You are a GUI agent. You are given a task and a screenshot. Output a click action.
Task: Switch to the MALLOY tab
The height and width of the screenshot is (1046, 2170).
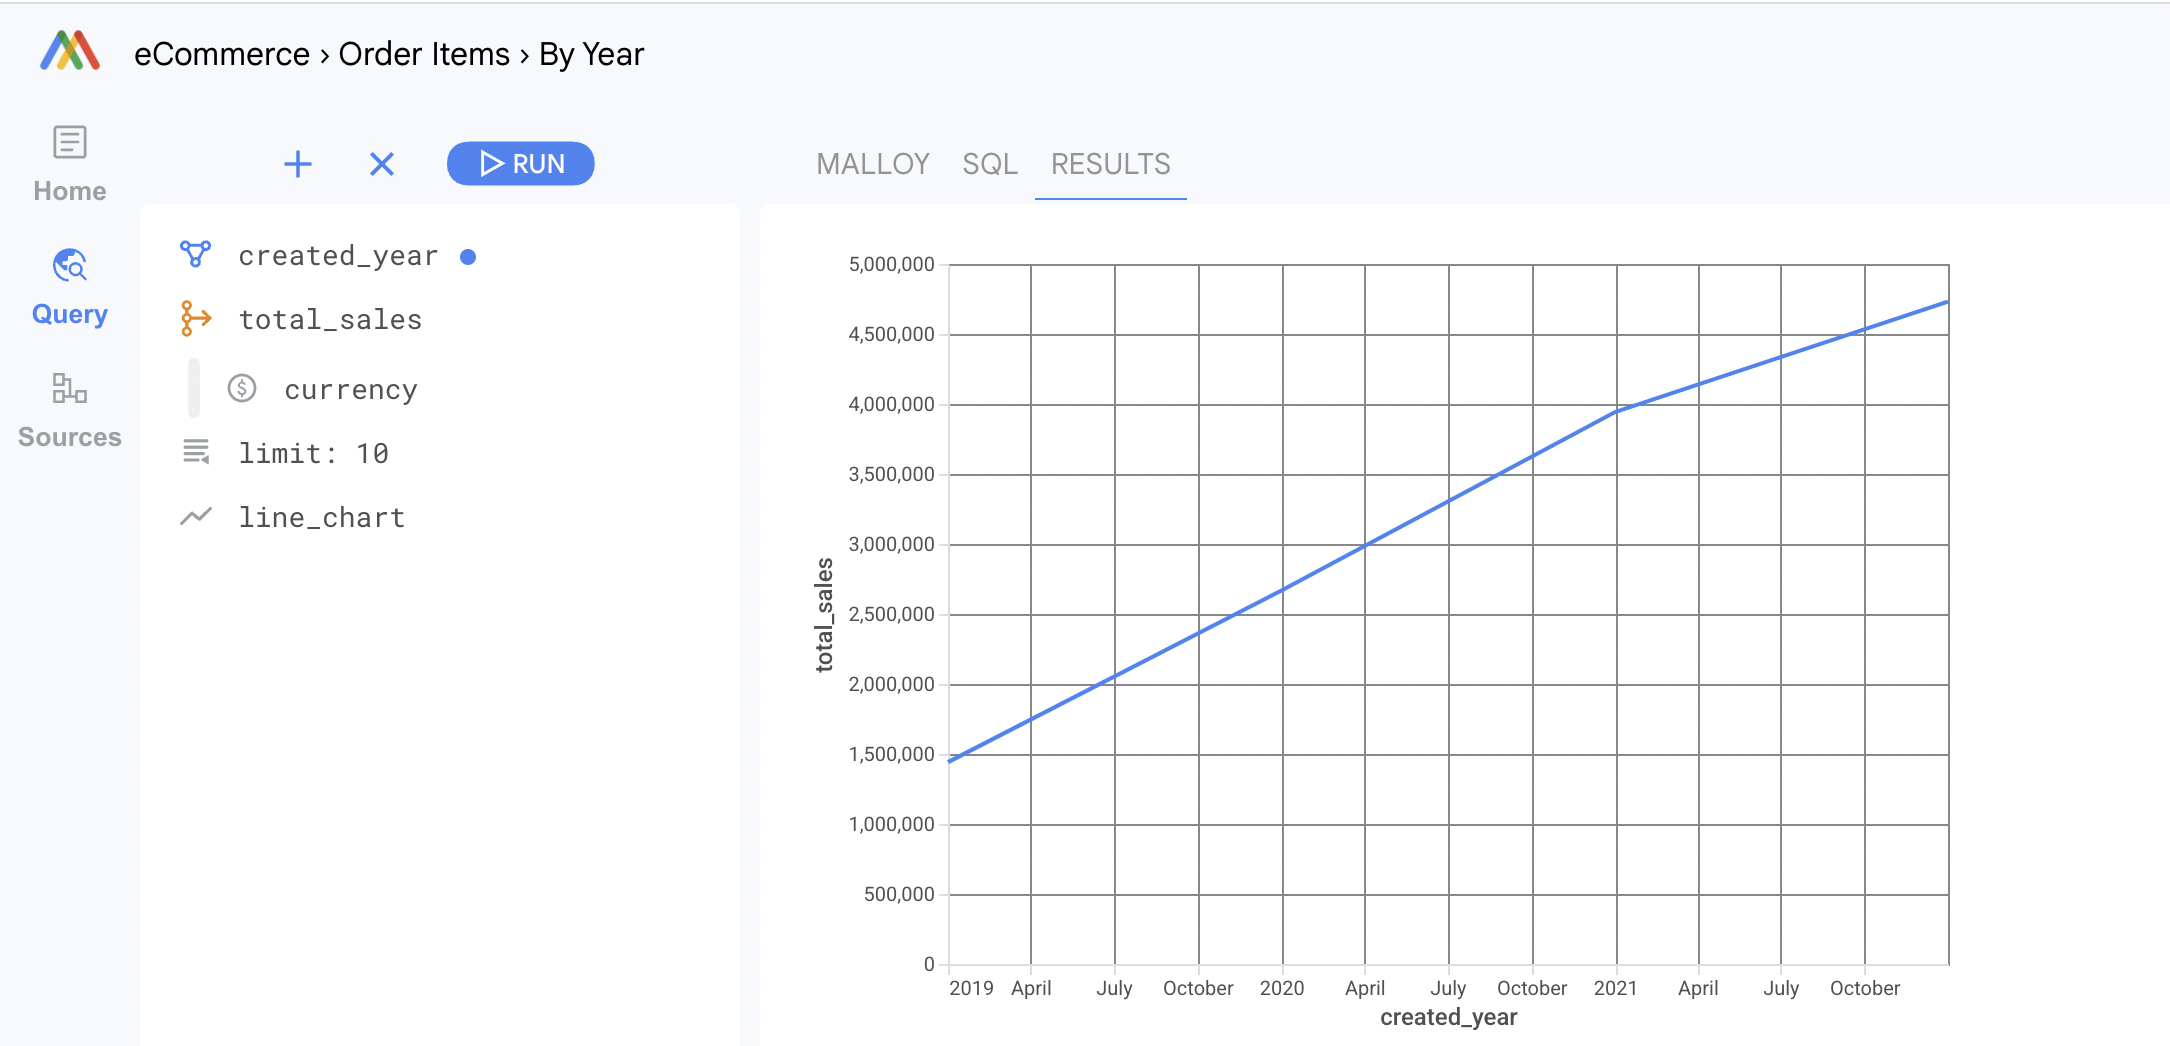pos(873,164)
